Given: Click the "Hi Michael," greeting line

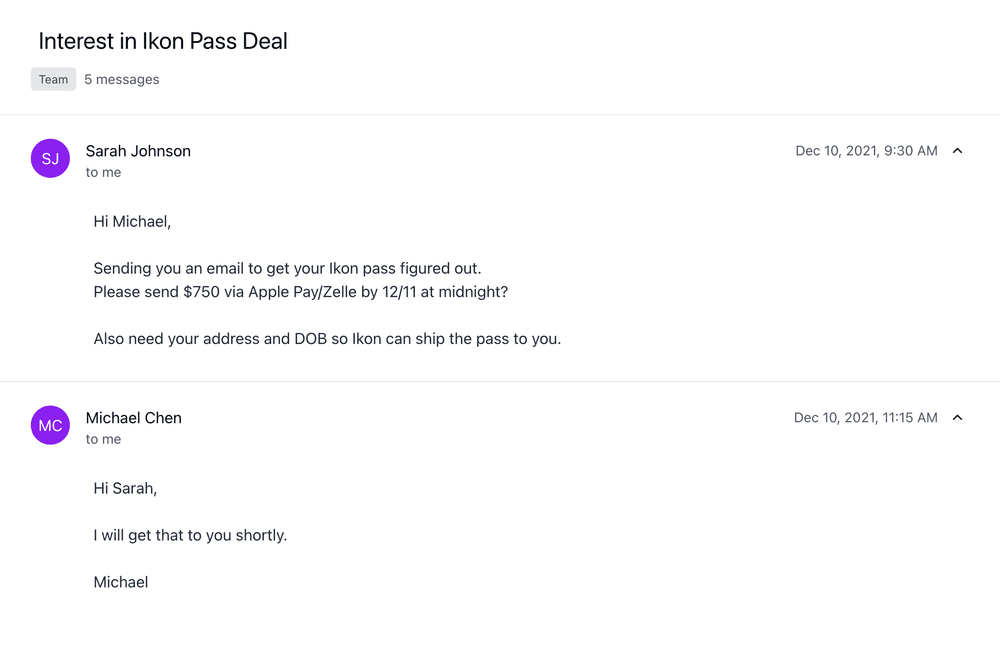Looking at the screenshot, I should [132, 222].
